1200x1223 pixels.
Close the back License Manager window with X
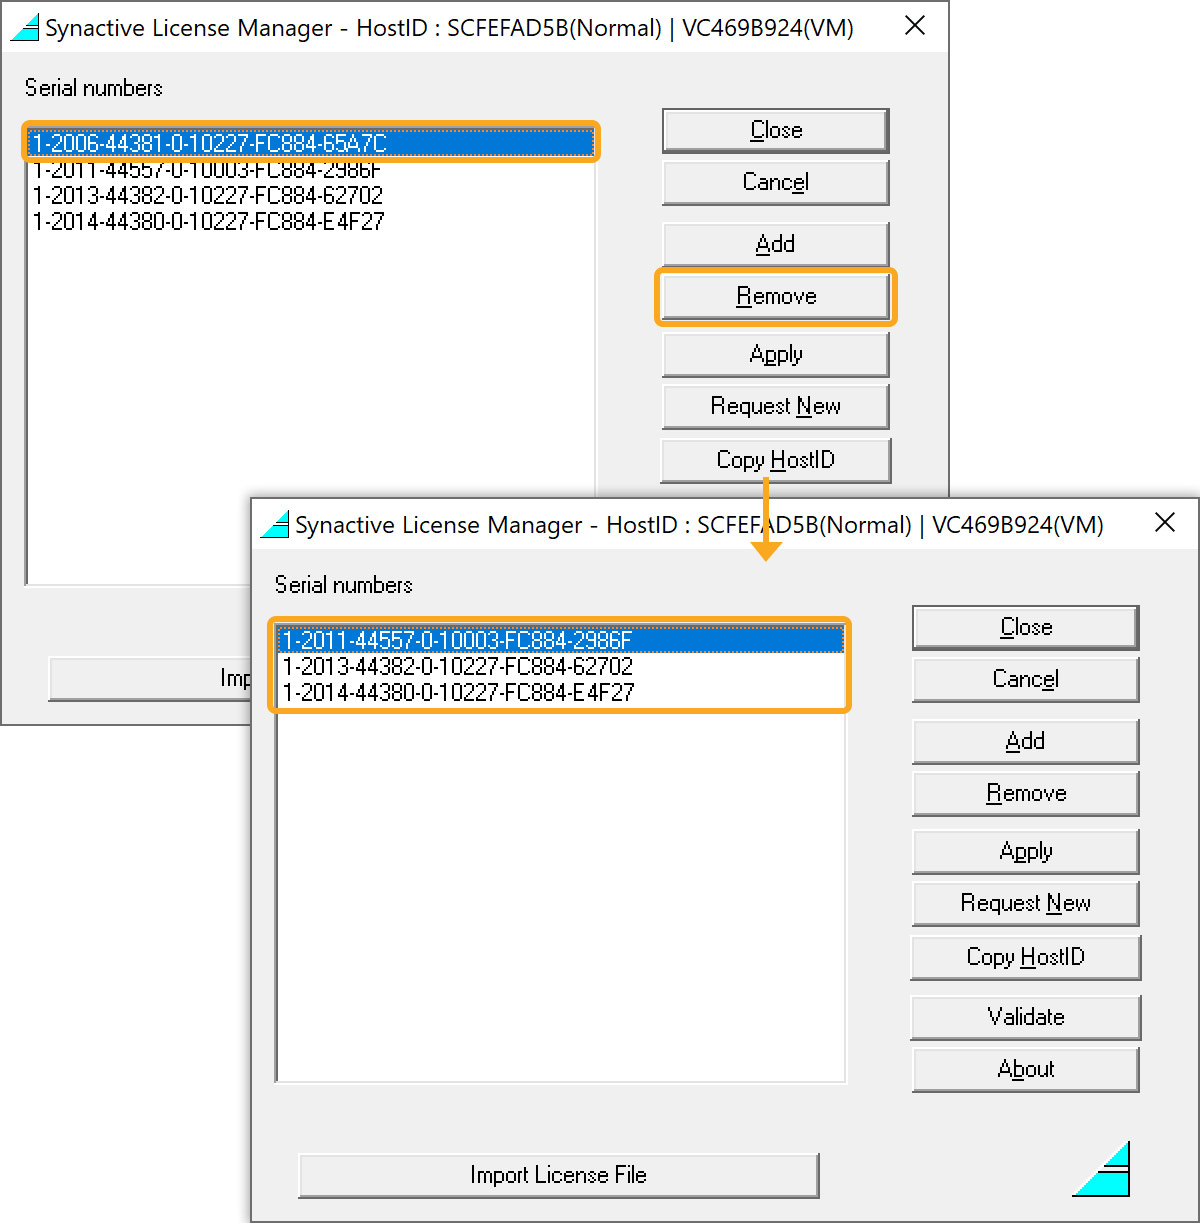915,26
